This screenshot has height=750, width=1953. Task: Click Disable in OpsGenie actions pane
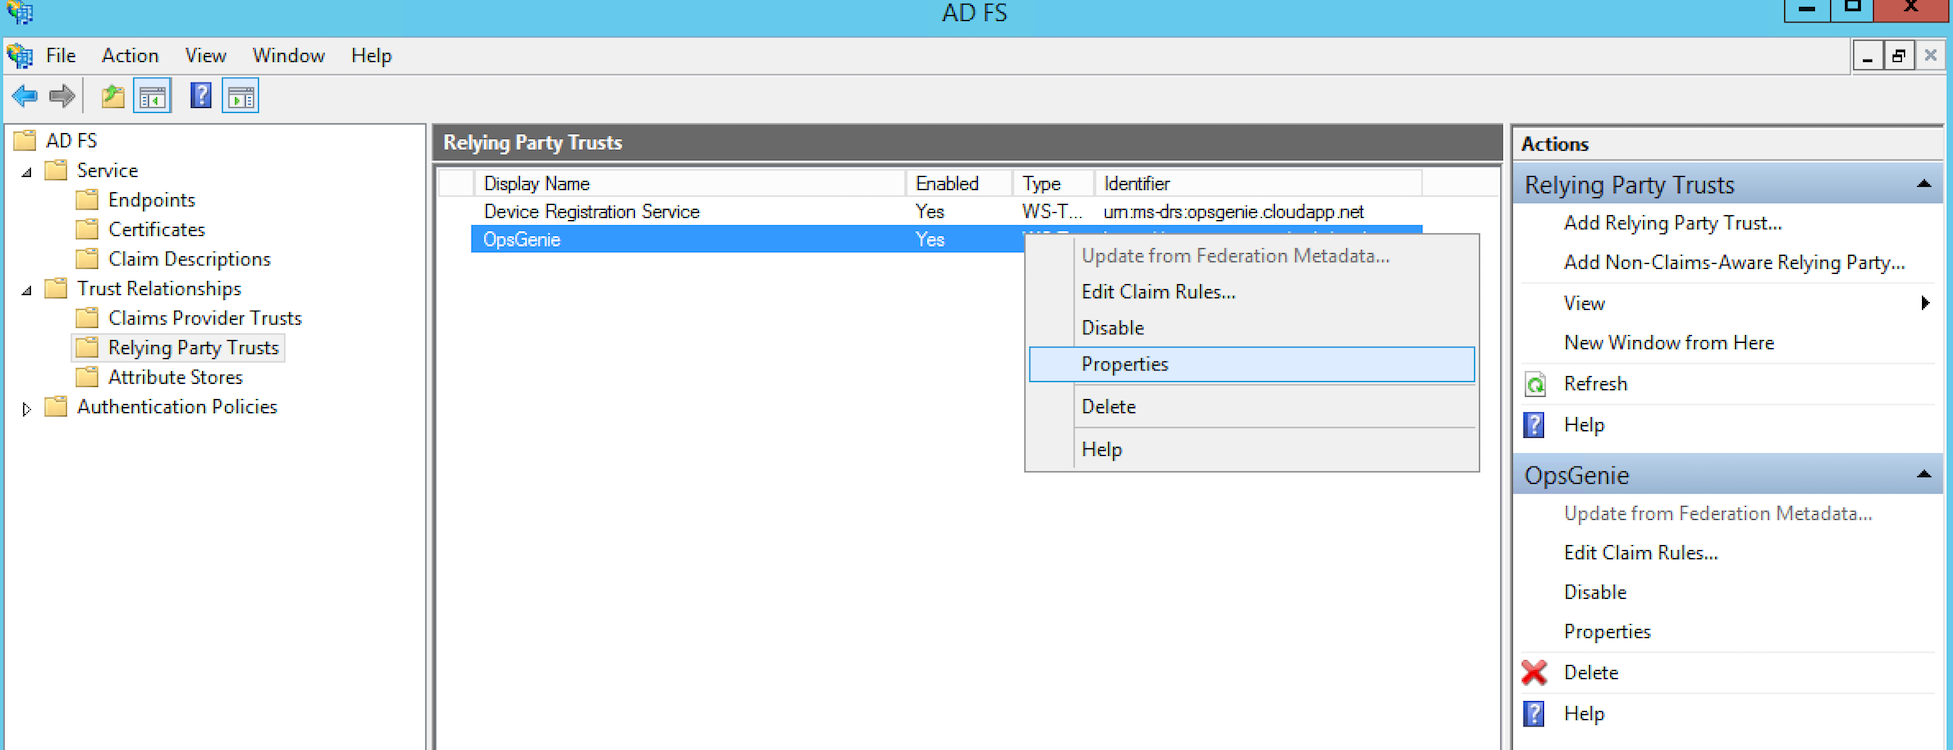pyautogui.click(x=1595, y=592)
